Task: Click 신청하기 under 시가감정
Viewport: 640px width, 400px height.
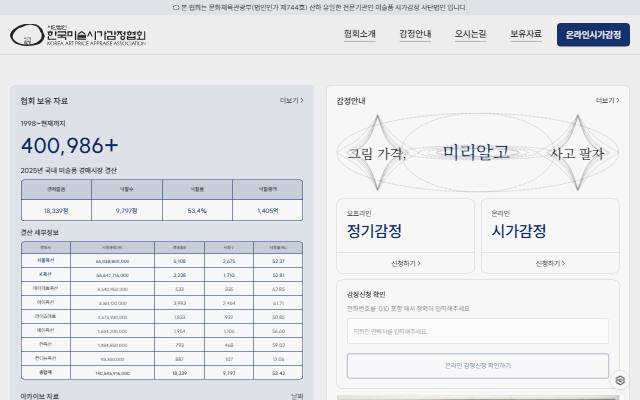Action: click(550, 264)
